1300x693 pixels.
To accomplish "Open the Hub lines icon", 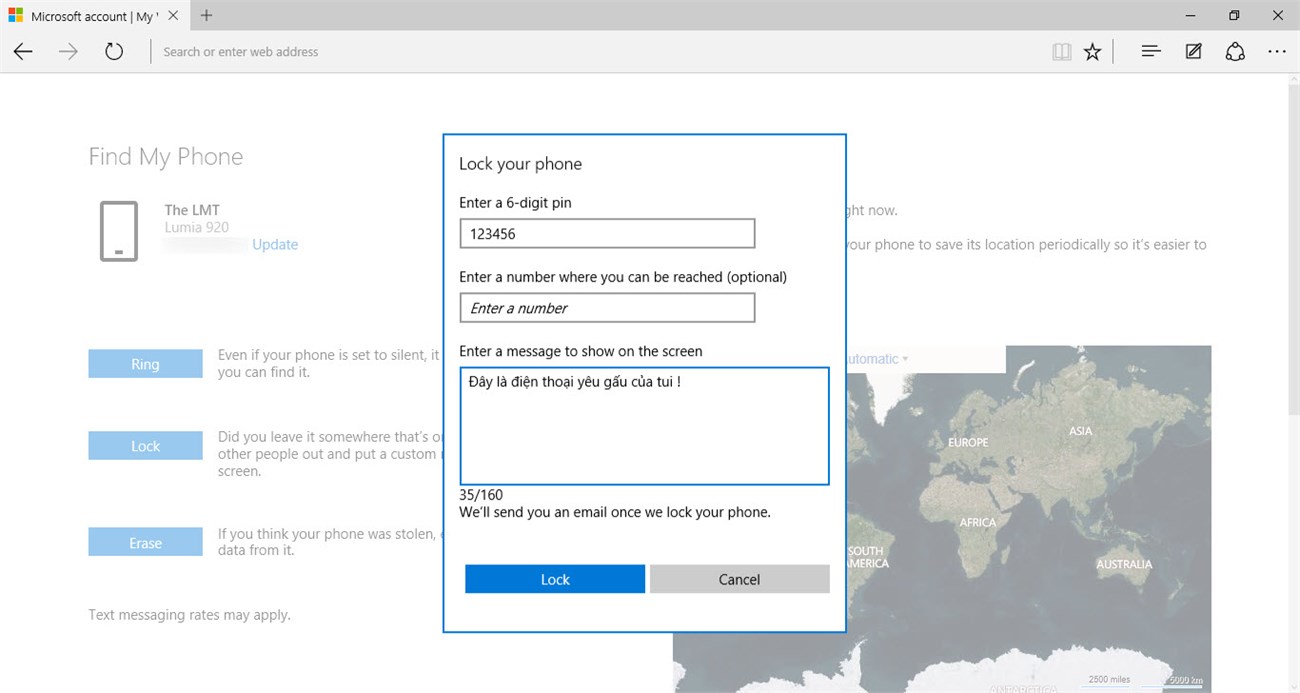I will click(x=1151, y=52).
